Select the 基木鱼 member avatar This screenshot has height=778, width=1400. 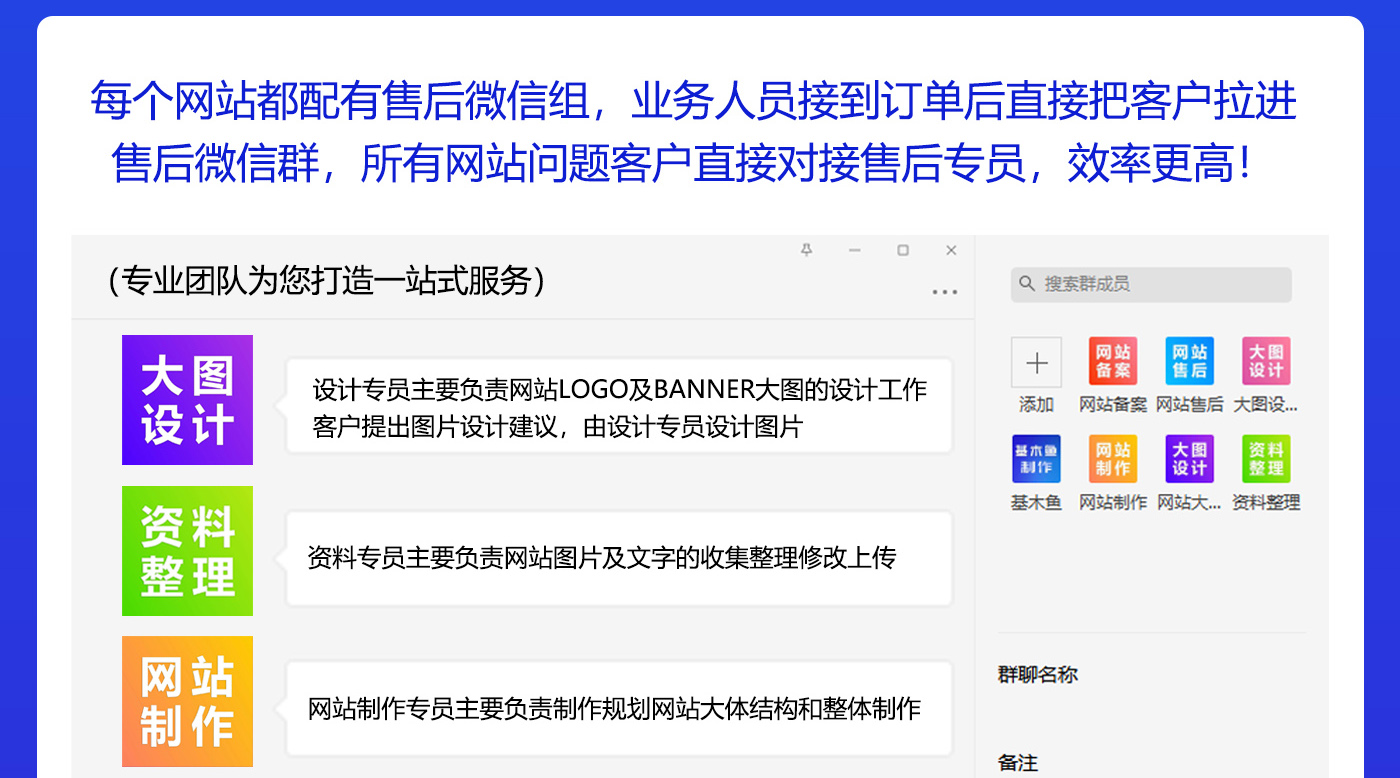pos(1036,459)
